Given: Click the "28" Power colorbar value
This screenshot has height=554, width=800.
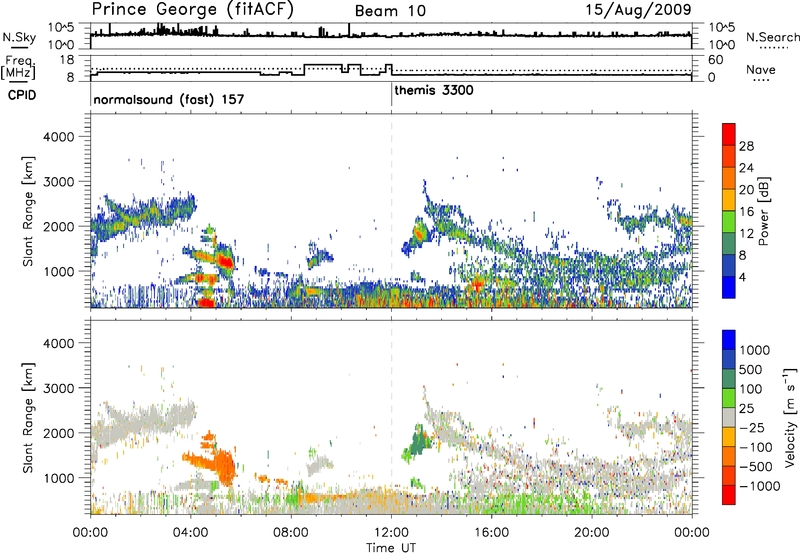Looking at the screenshot, I should point(746,146).
